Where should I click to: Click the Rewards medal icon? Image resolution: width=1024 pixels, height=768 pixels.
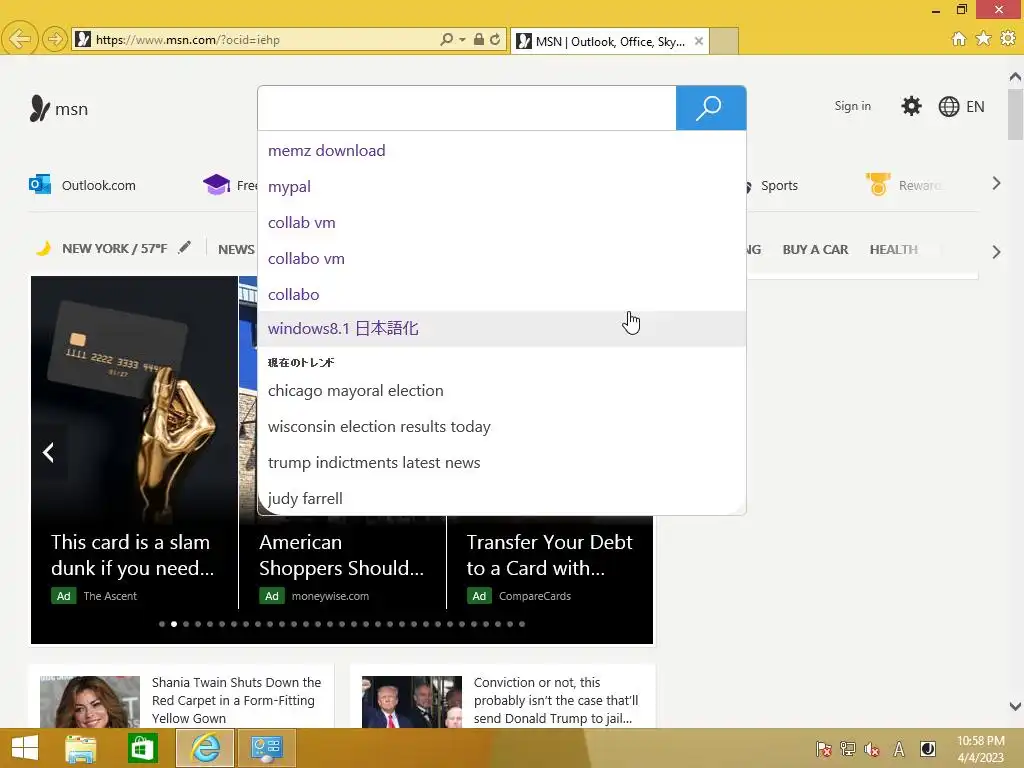pos(878,184)
